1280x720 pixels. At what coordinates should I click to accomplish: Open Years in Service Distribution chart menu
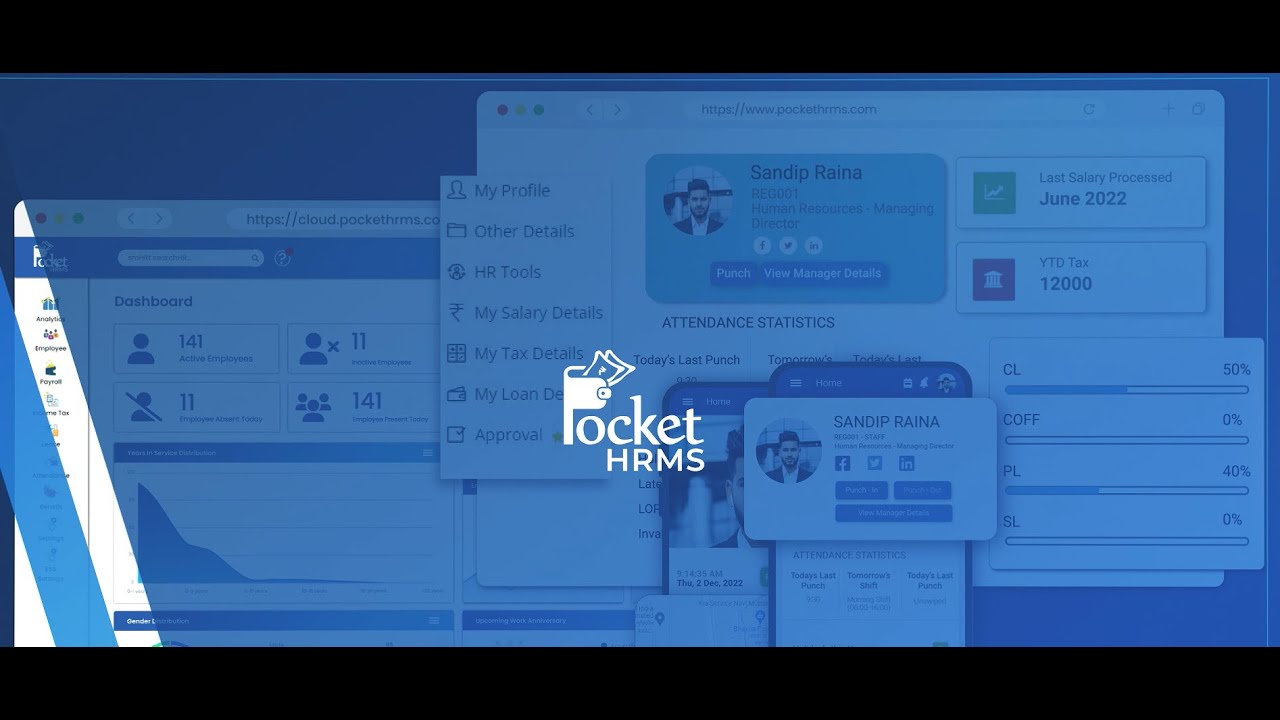click(x=428, y=453)
